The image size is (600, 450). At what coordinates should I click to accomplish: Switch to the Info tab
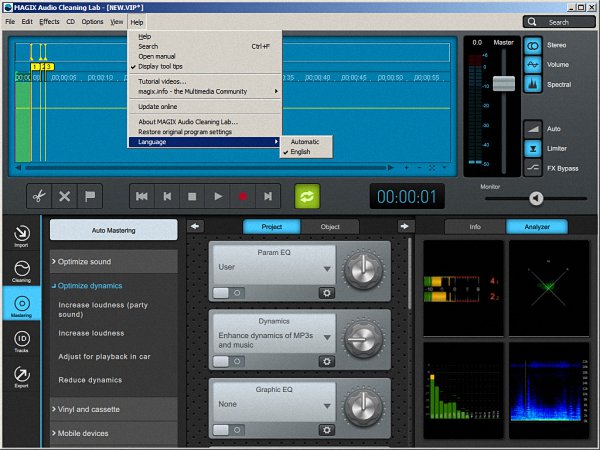click(x=475, y=227)
